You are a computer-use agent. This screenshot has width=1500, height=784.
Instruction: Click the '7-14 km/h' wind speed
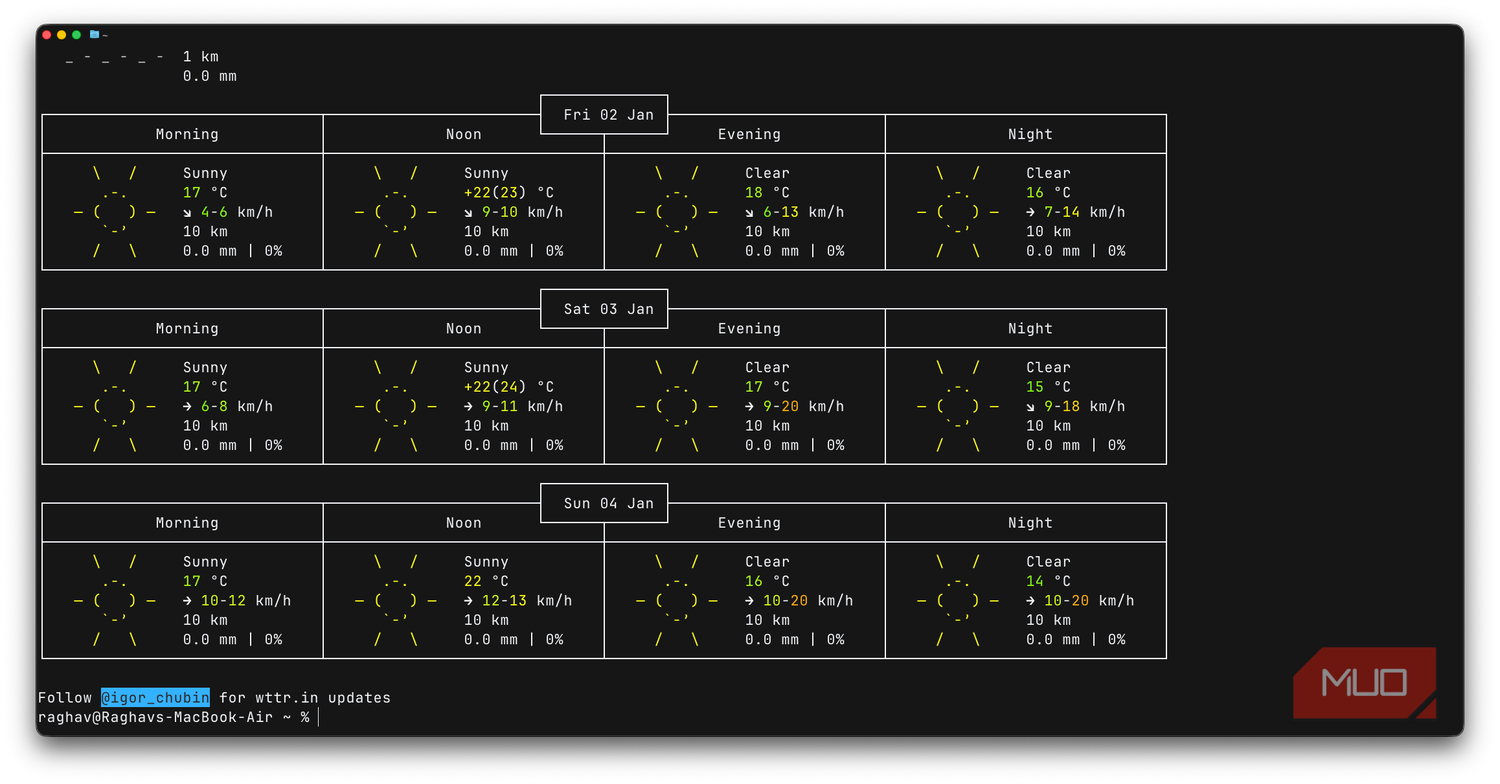(1085, 212)
